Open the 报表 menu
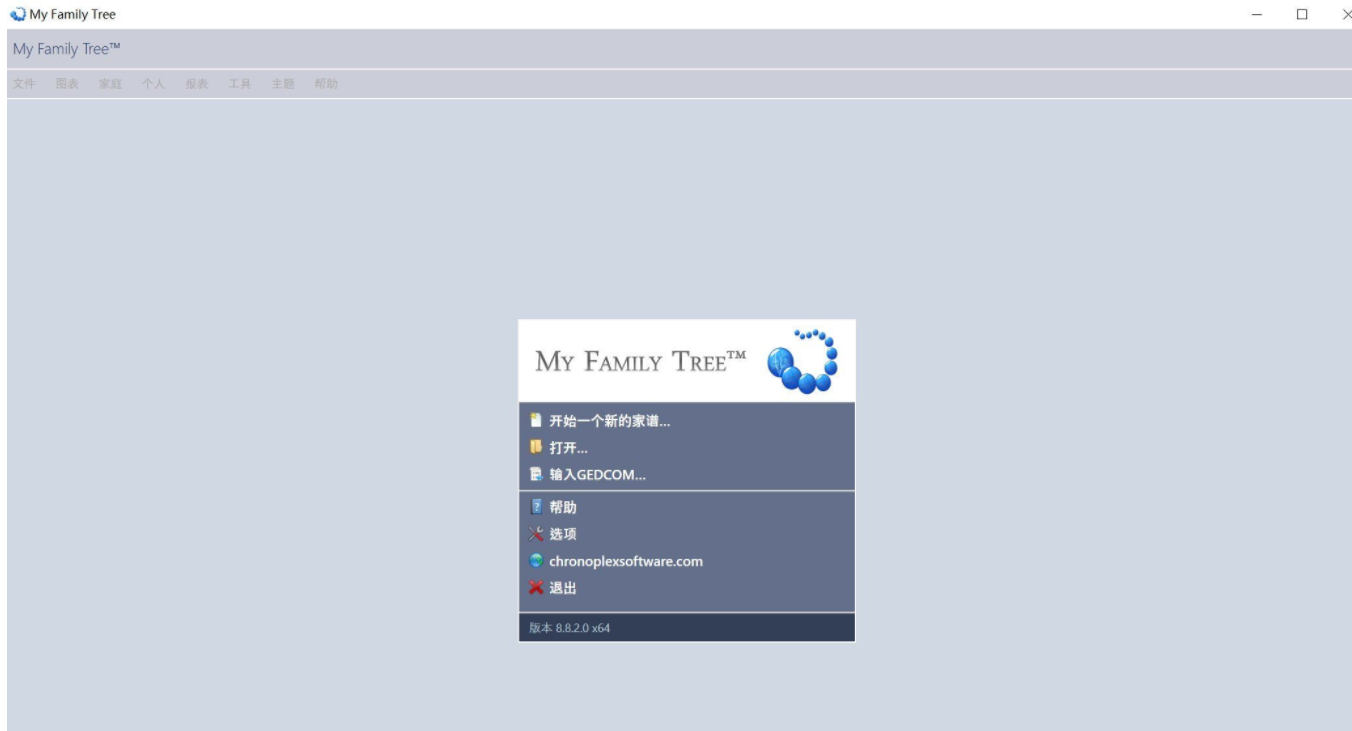Viewport: 1352px width, 731px height. click(197, 84)
